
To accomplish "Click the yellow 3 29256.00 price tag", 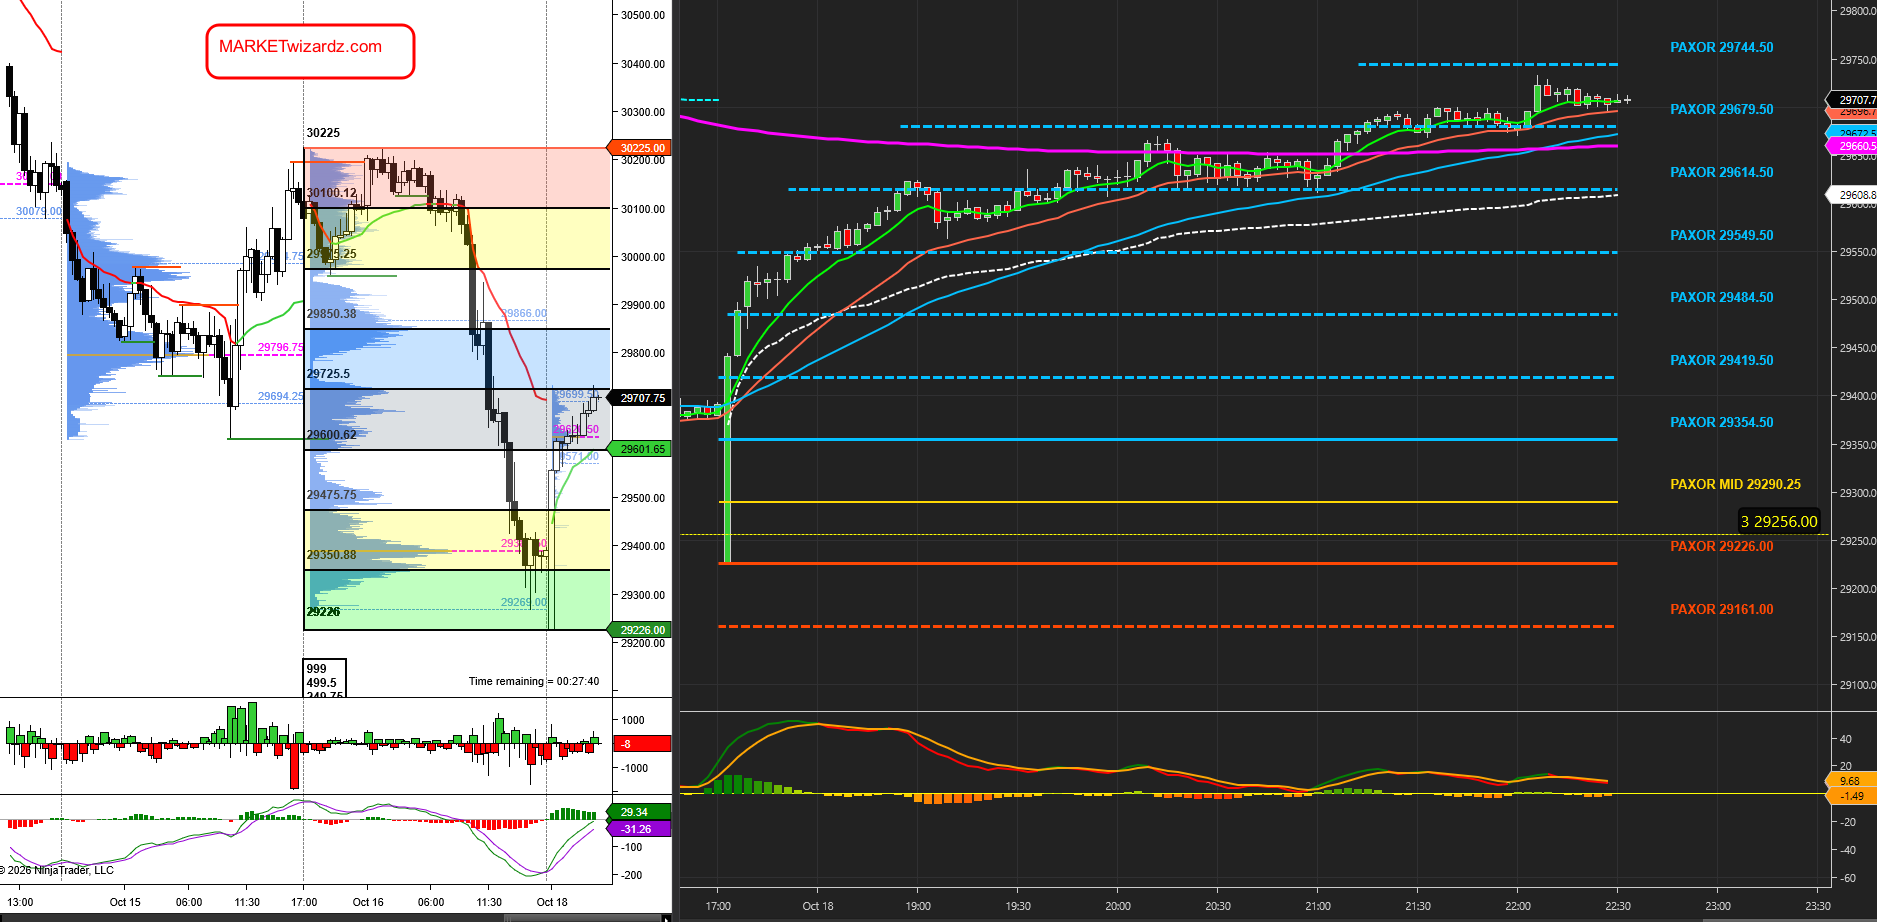I will pyautogui.click(x=1779, y=521).
